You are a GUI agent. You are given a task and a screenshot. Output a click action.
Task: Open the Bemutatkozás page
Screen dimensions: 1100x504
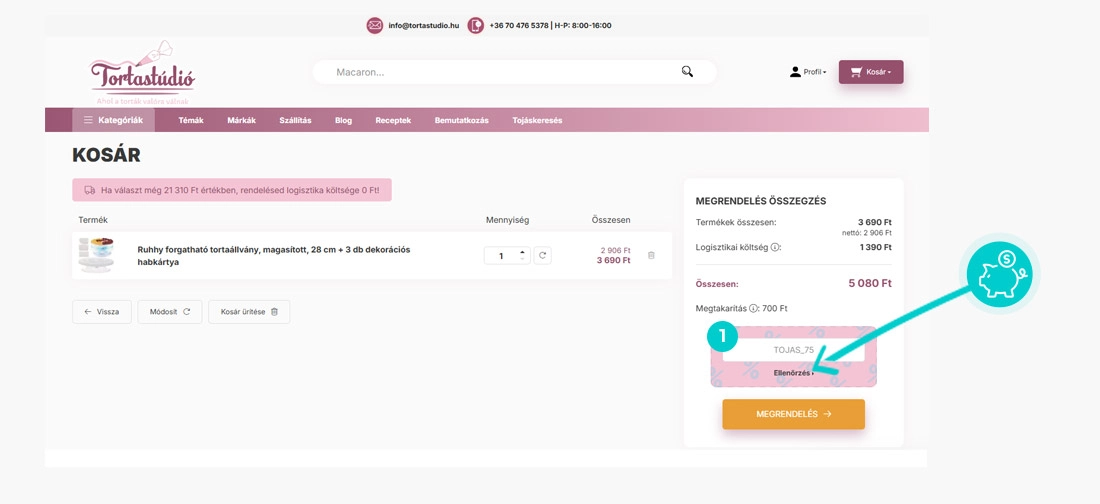(462, 120)
